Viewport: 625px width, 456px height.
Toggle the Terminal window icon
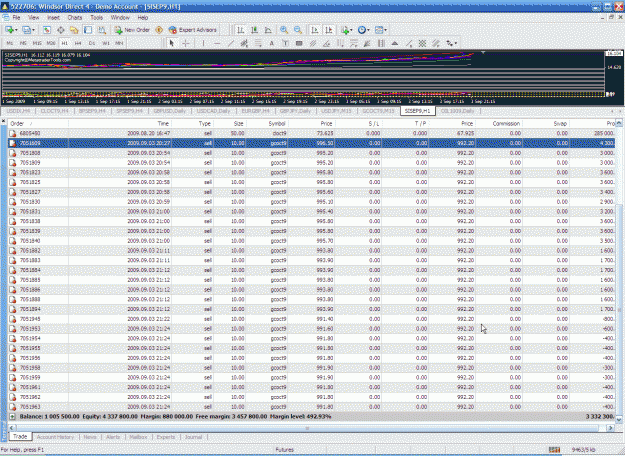[88, 30]
